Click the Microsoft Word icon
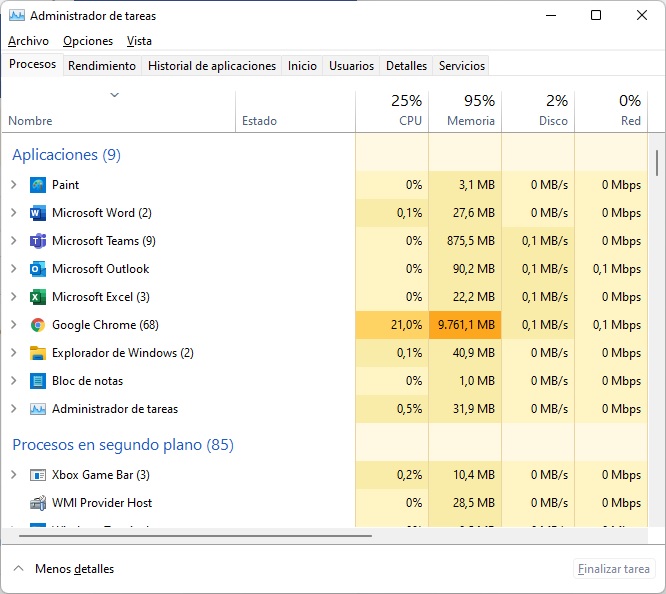 38,213
